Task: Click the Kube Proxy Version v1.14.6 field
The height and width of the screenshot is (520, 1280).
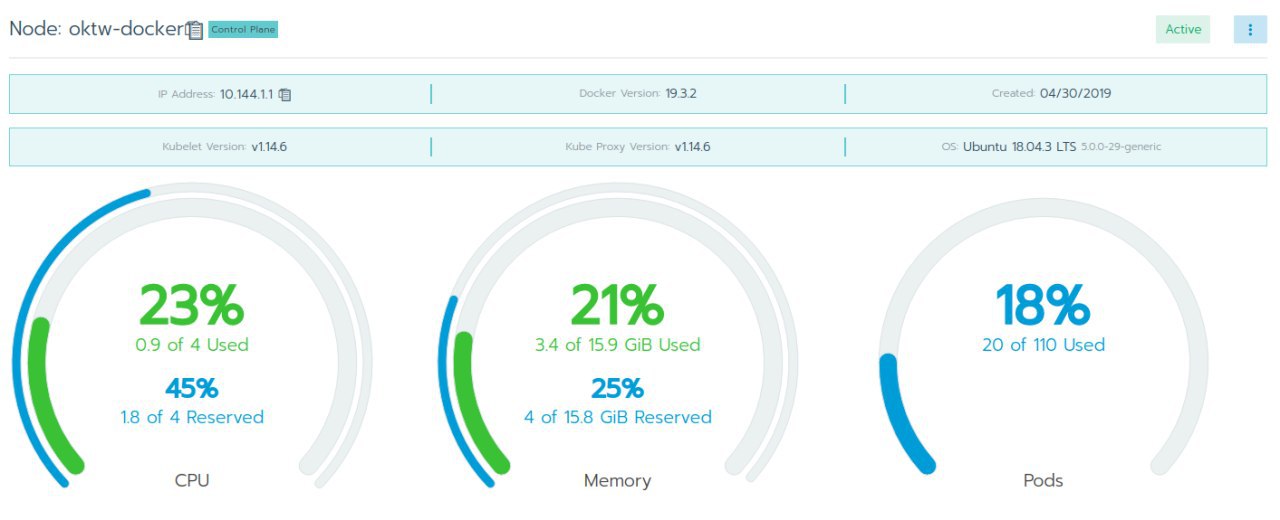Action: pos(638,146)
